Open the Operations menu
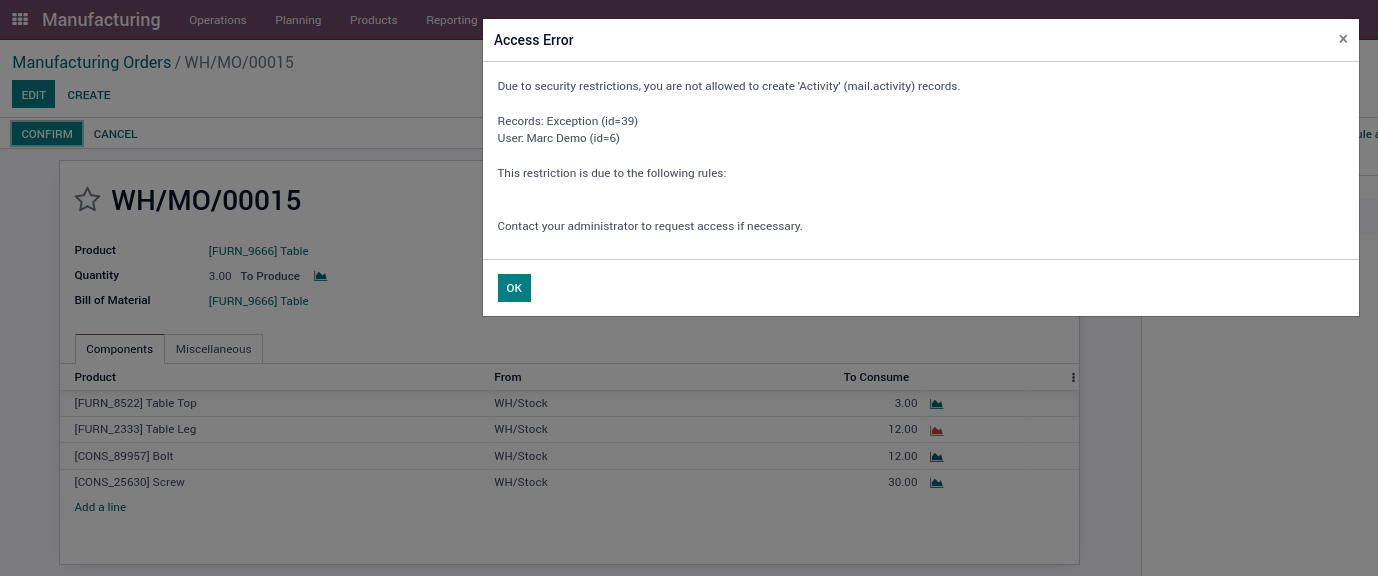This screenshot has height=576, width=1378. (x=217, y=20)
